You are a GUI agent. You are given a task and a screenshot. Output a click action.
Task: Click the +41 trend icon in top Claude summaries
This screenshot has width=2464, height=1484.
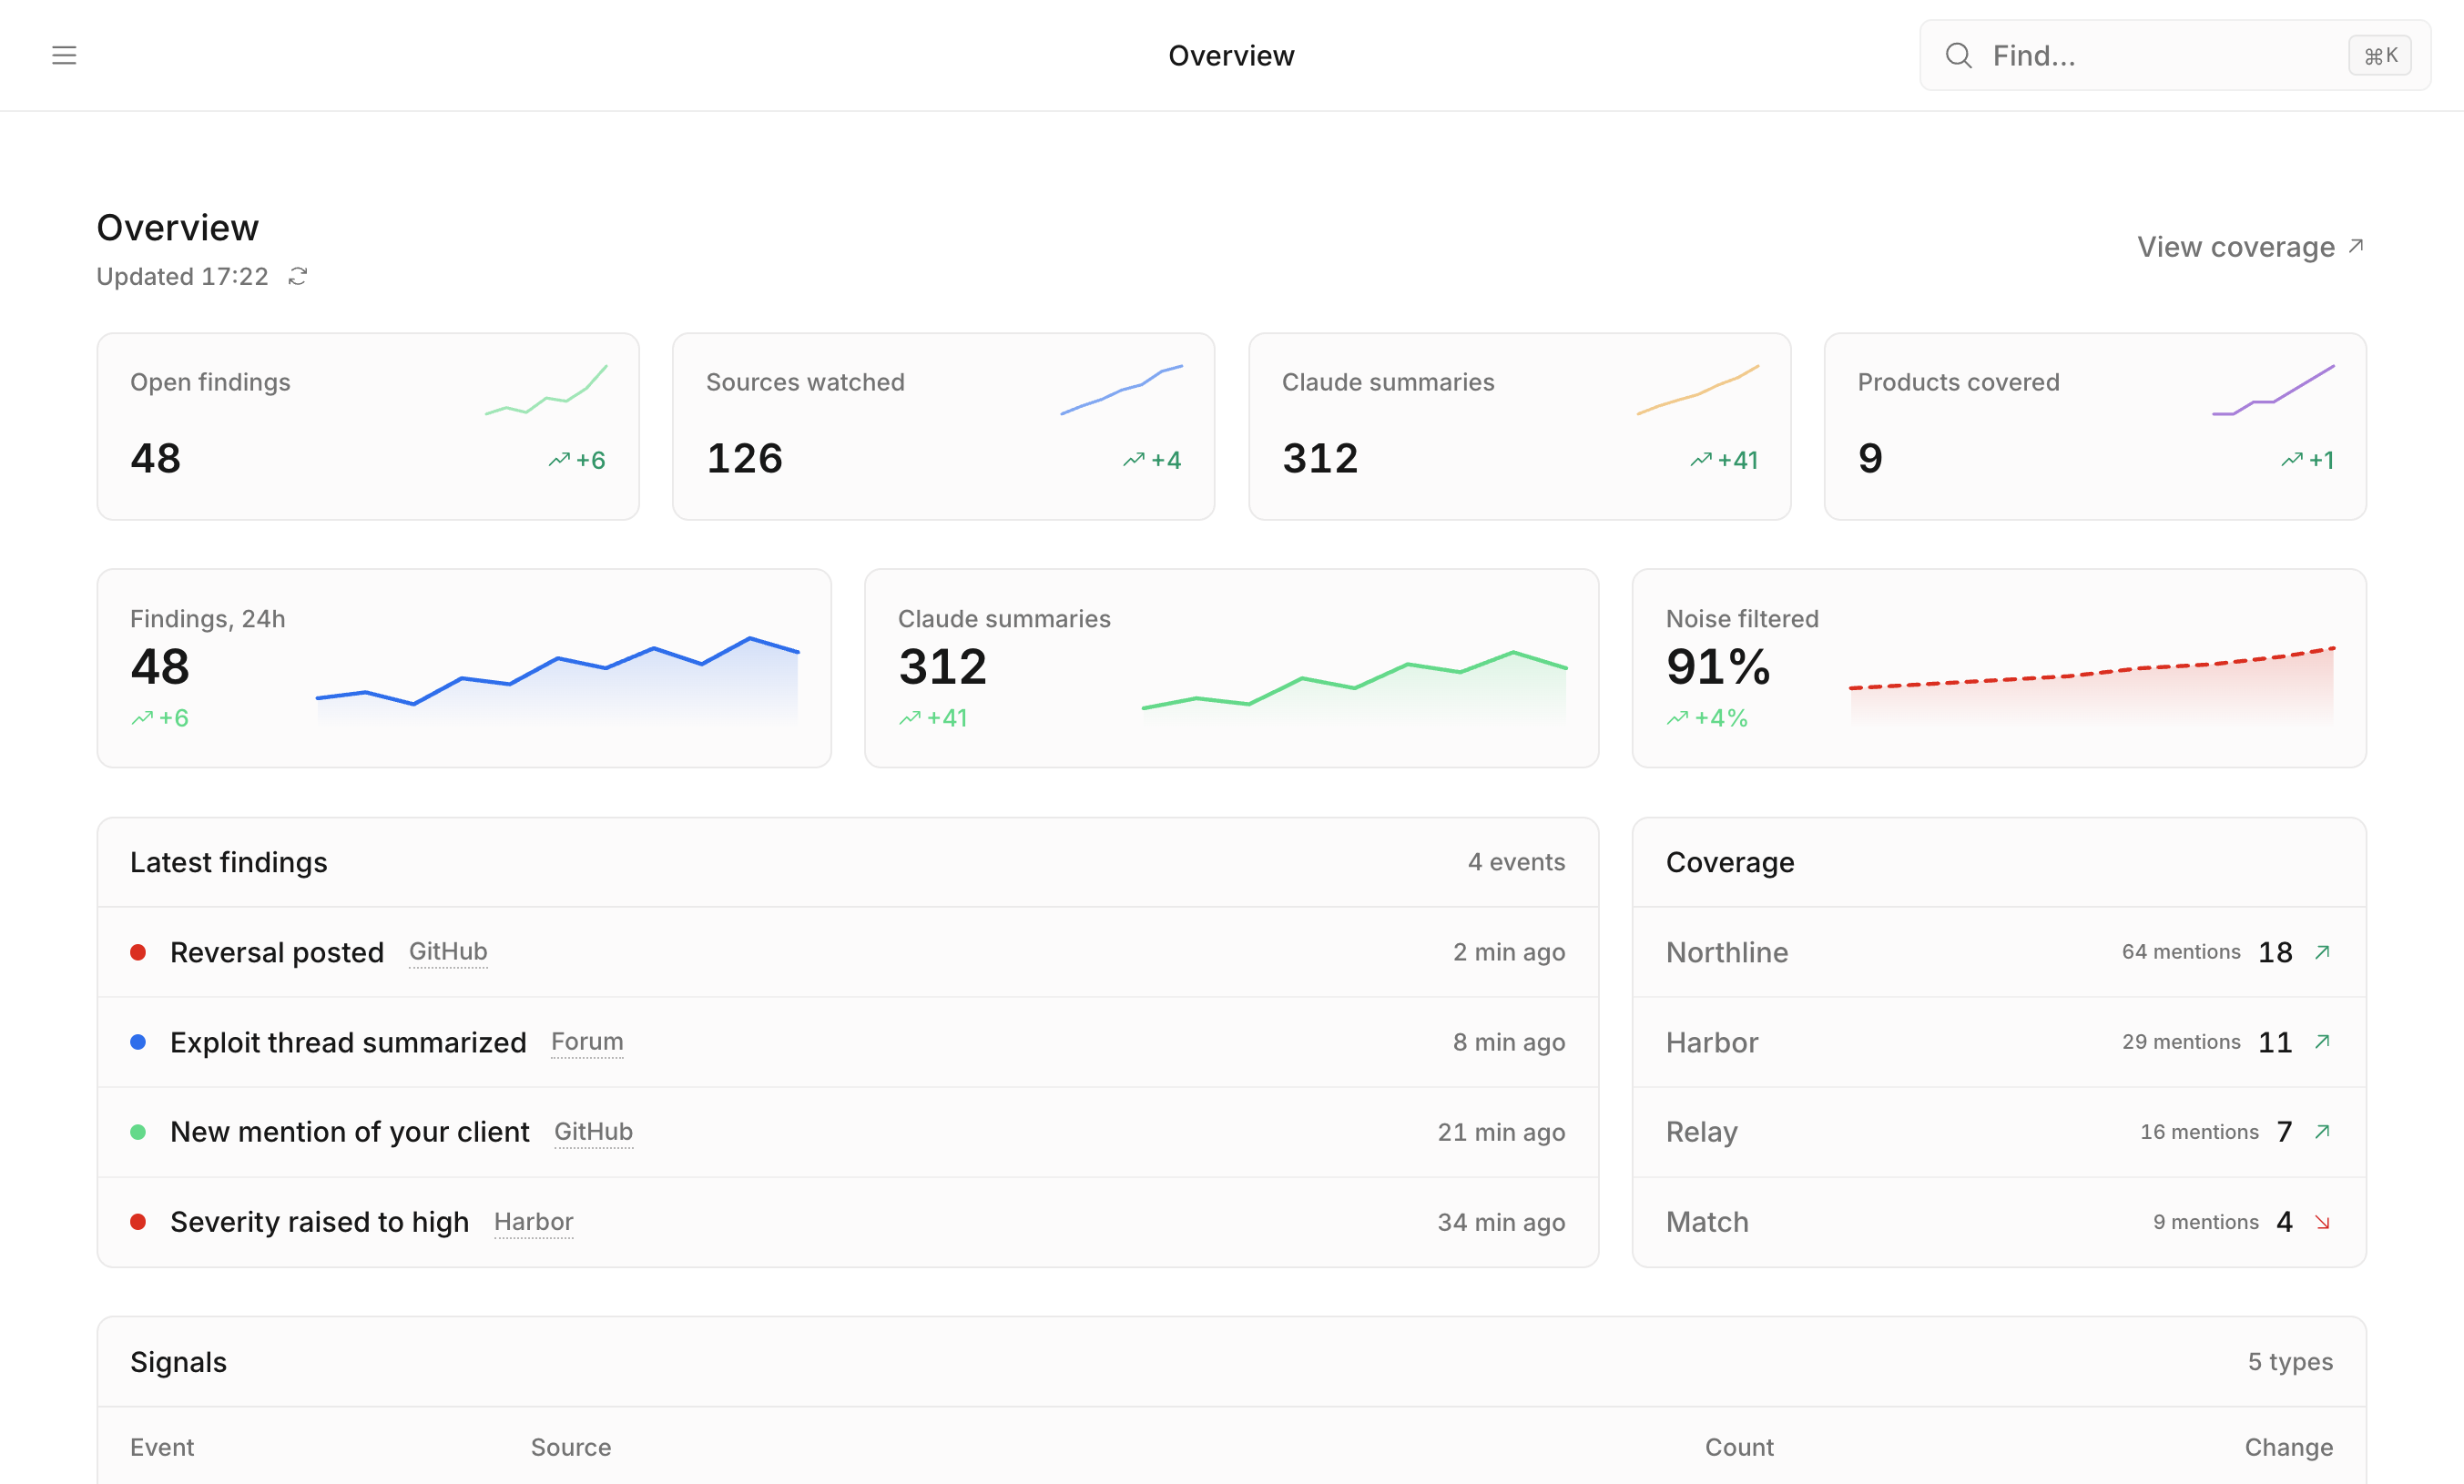pyautogui.click(x=1701, y=460)
